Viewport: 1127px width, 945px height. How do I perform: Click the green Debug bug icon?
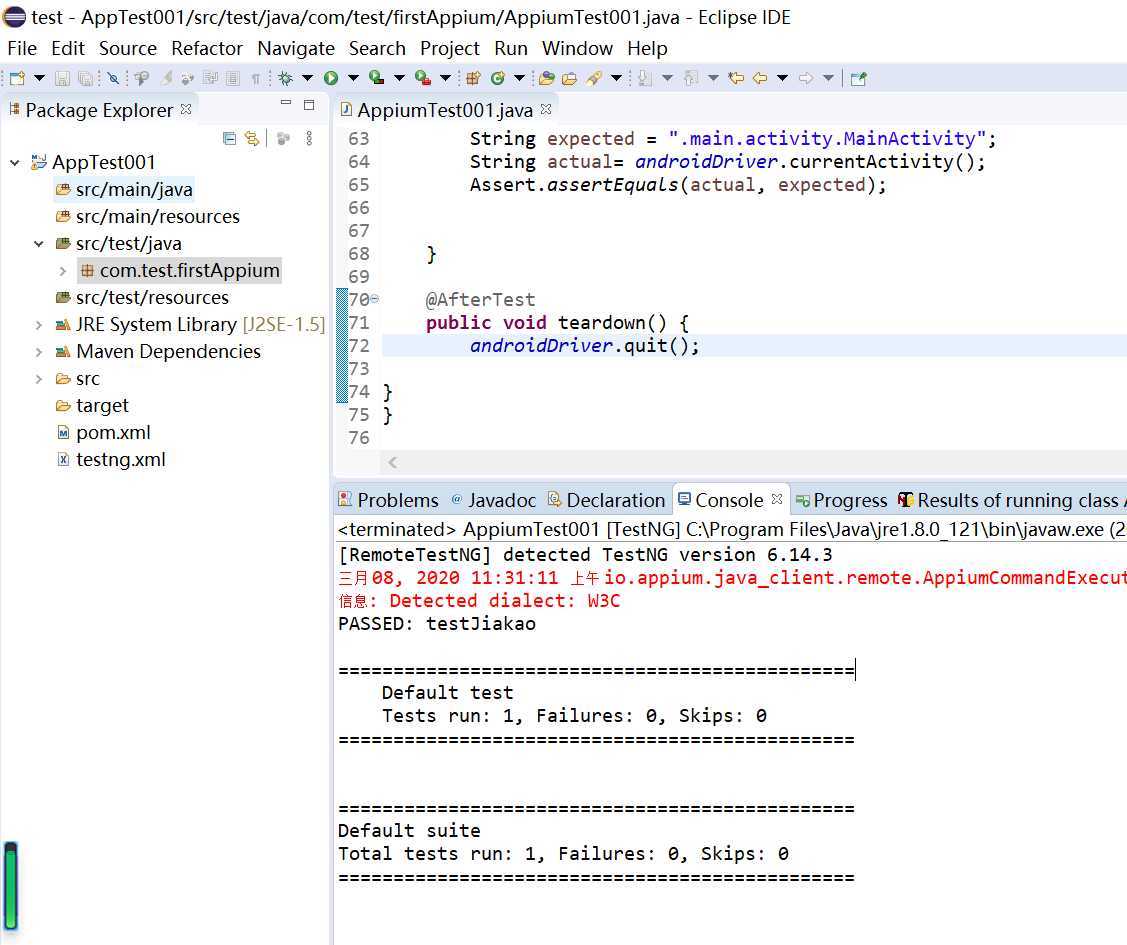click(285, 78)
